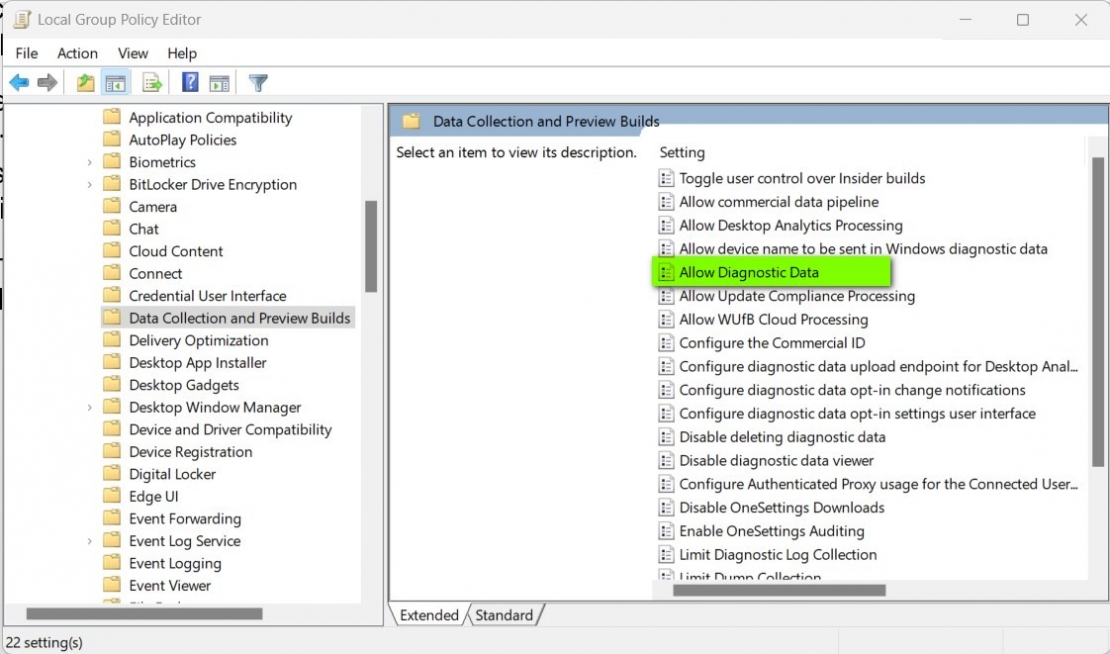Image resolution: width=1110 pixels, height=654 pixels.
Task: Expand the Event Log Service node
Action: [x=88, y=540]
